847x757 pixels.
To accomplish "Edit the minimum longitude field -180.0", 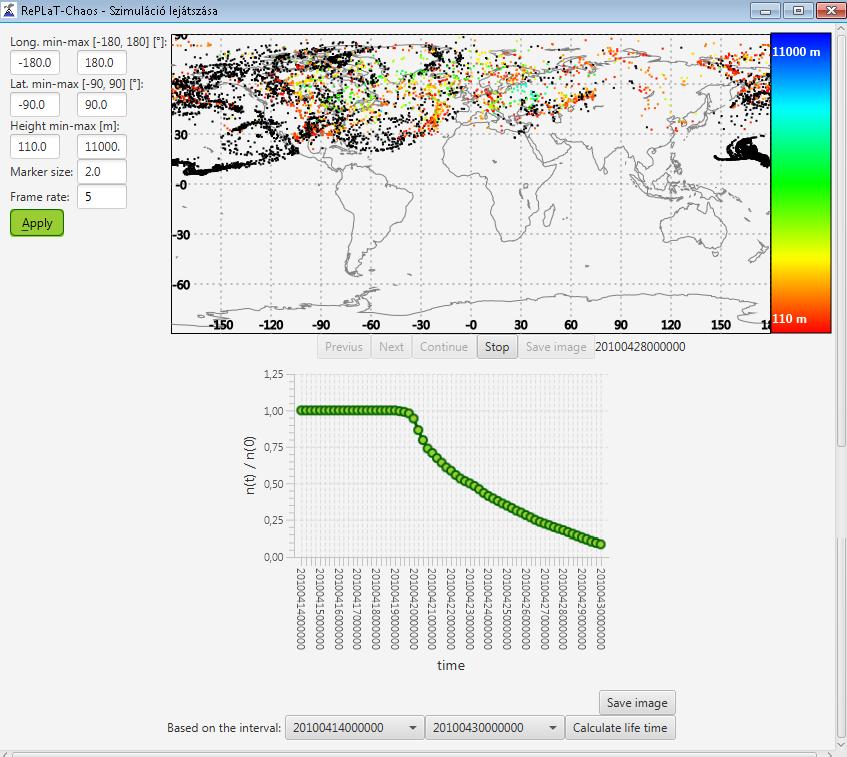I will tap(35, 63).
